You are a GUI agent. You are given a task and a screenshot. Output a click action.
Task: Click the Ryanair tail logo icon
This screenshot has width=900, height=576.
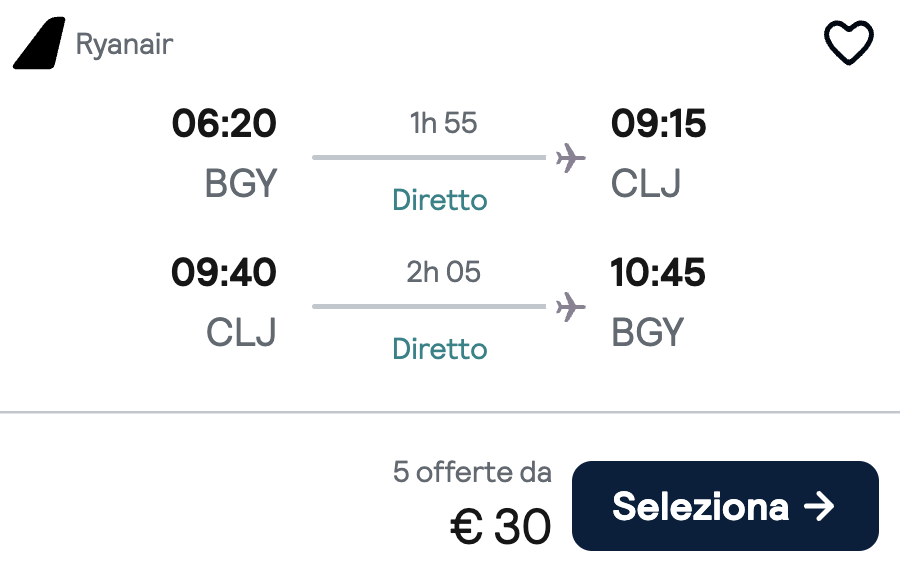(39, 43)
